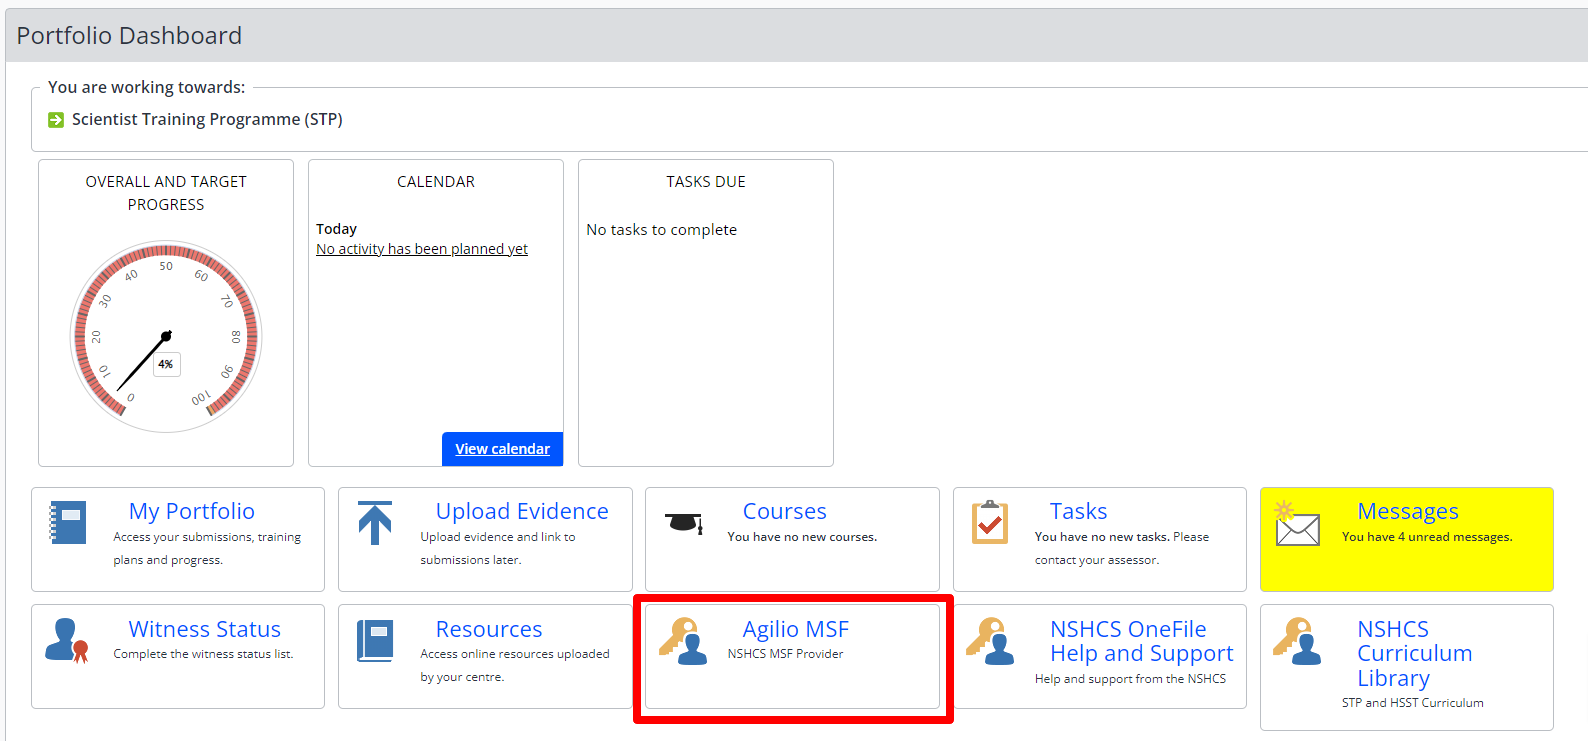
Task: Click the progress gauge showing 4%
Action: coord(166,336)
